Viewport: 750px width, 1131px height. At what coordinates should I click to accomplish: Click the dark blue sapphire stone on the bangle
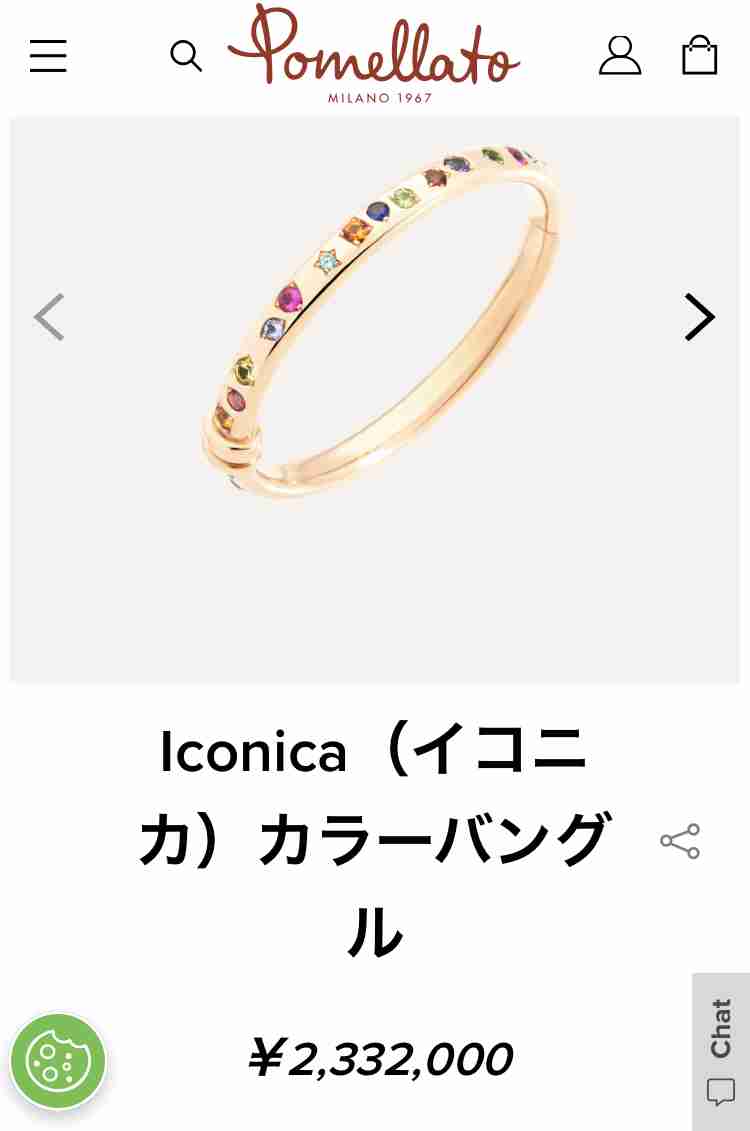[377, 211]
